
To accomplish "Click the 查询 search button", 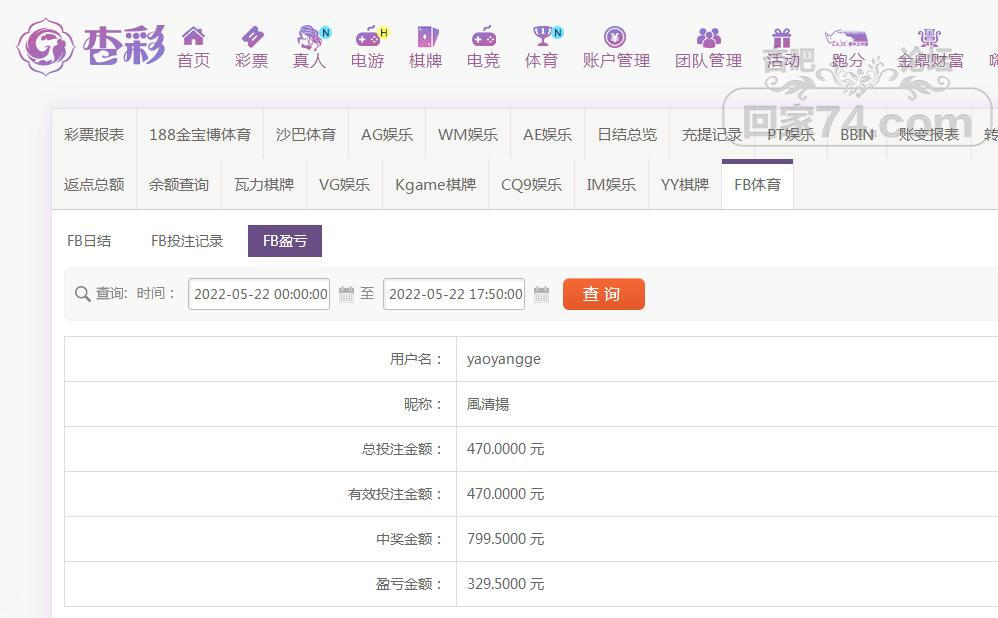I will (604, 293).
